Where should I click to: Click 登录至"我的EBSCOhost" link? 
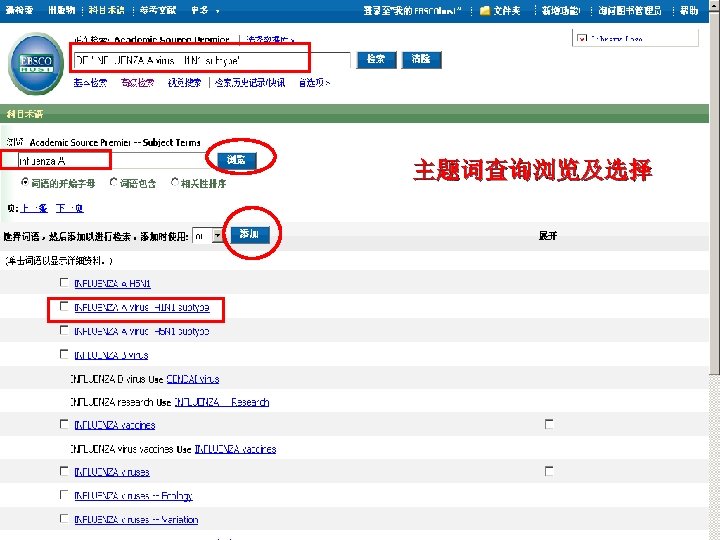pos(412,10)
